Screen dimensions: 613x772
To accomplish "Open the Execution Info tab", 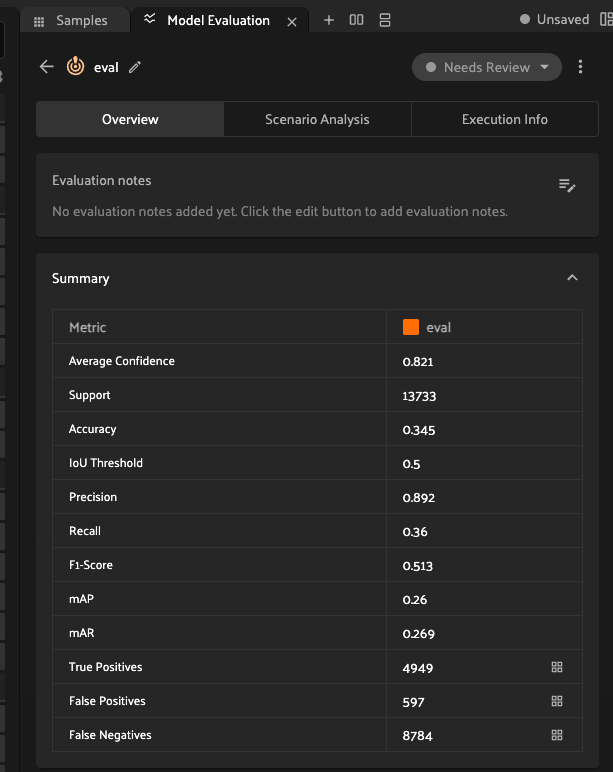I will click(x=505, y=119).
